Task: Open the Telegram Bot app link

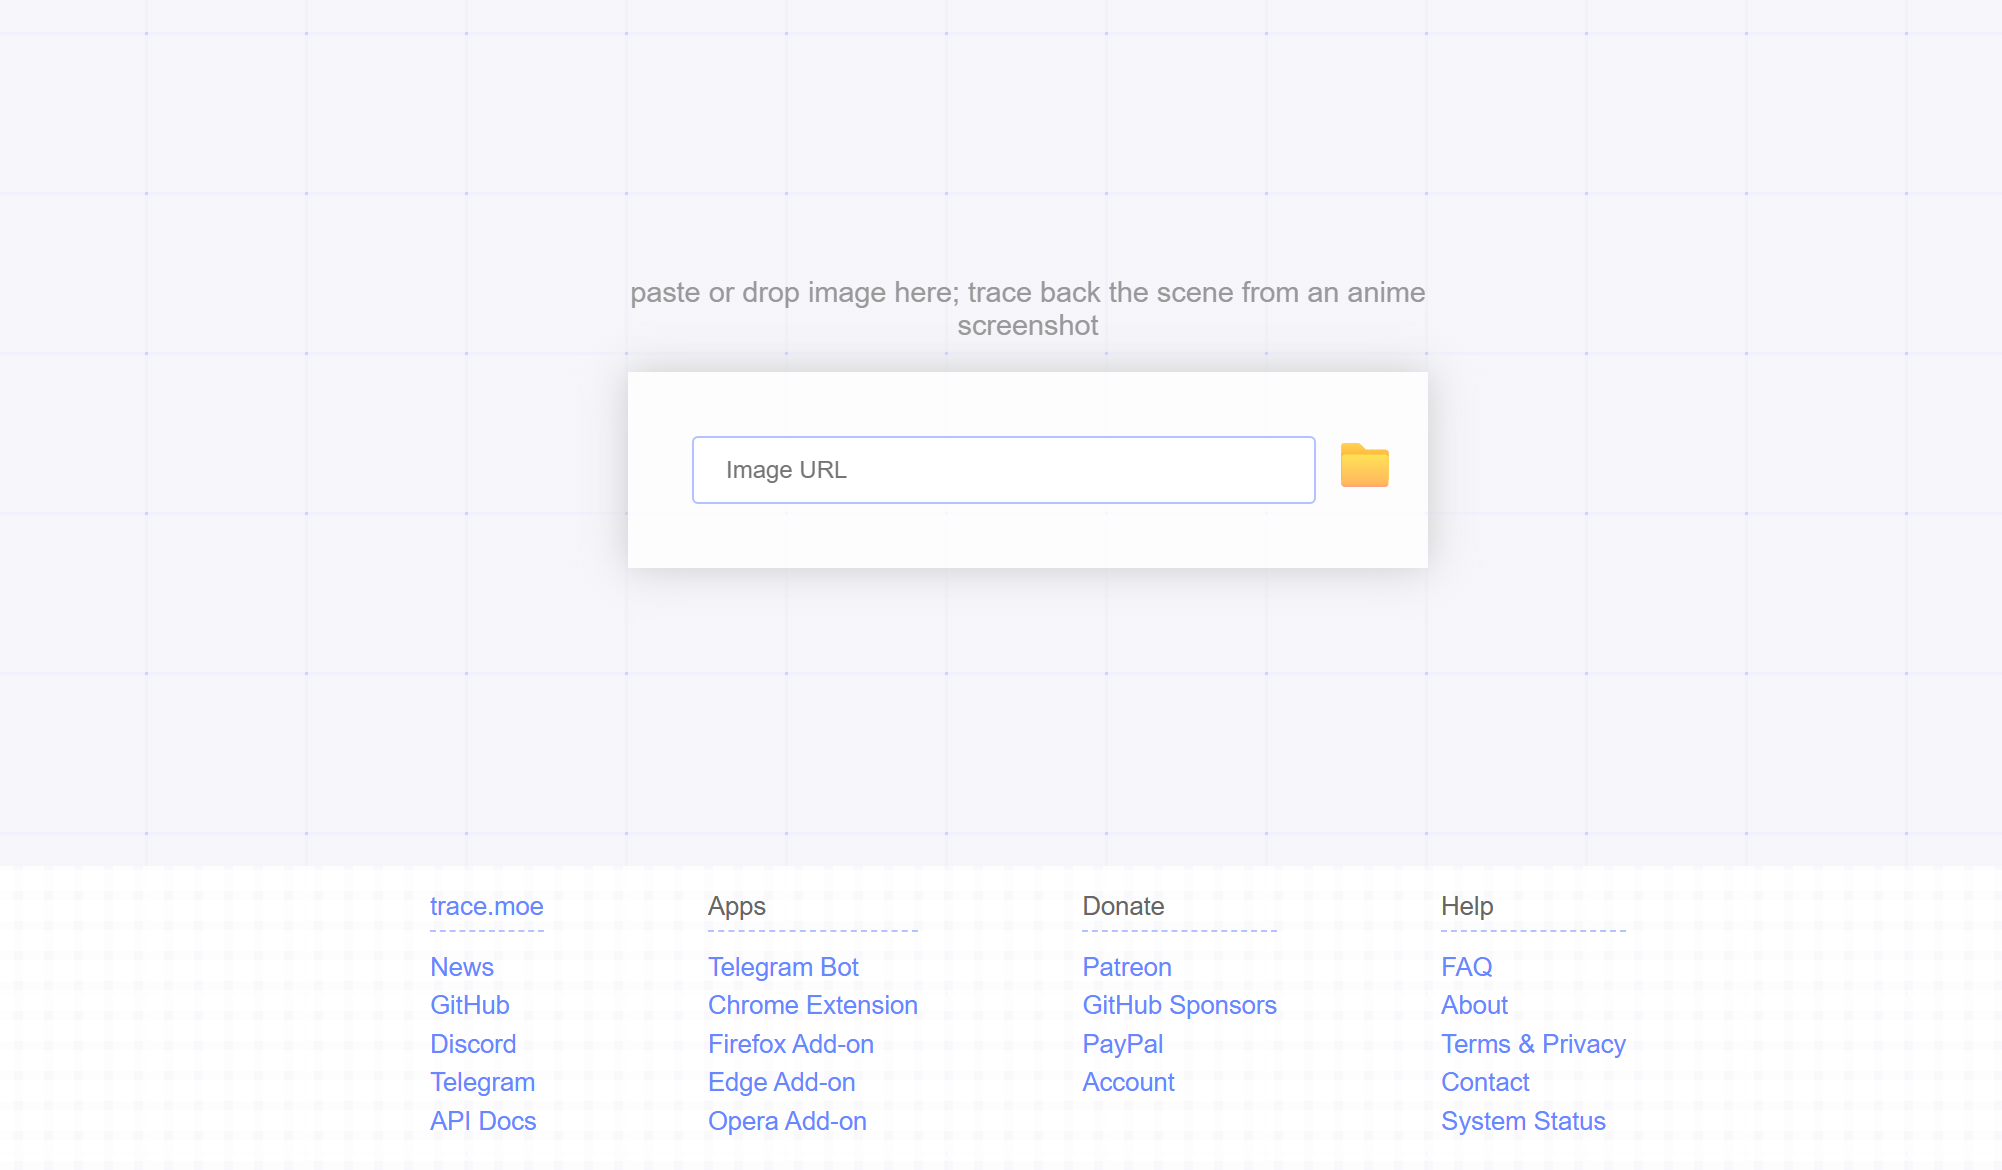Action: [x=783, y=967]
